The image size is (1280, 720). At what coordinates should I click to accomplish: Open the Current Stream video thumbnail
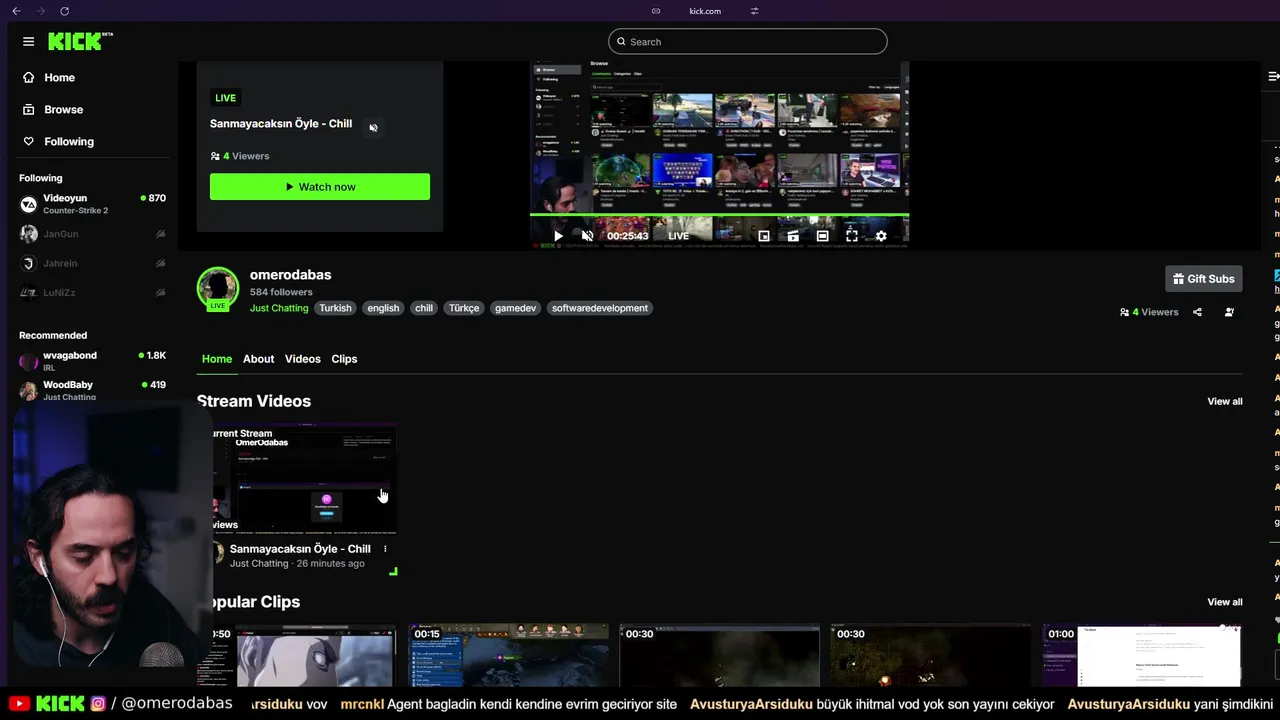pos(304,478)
